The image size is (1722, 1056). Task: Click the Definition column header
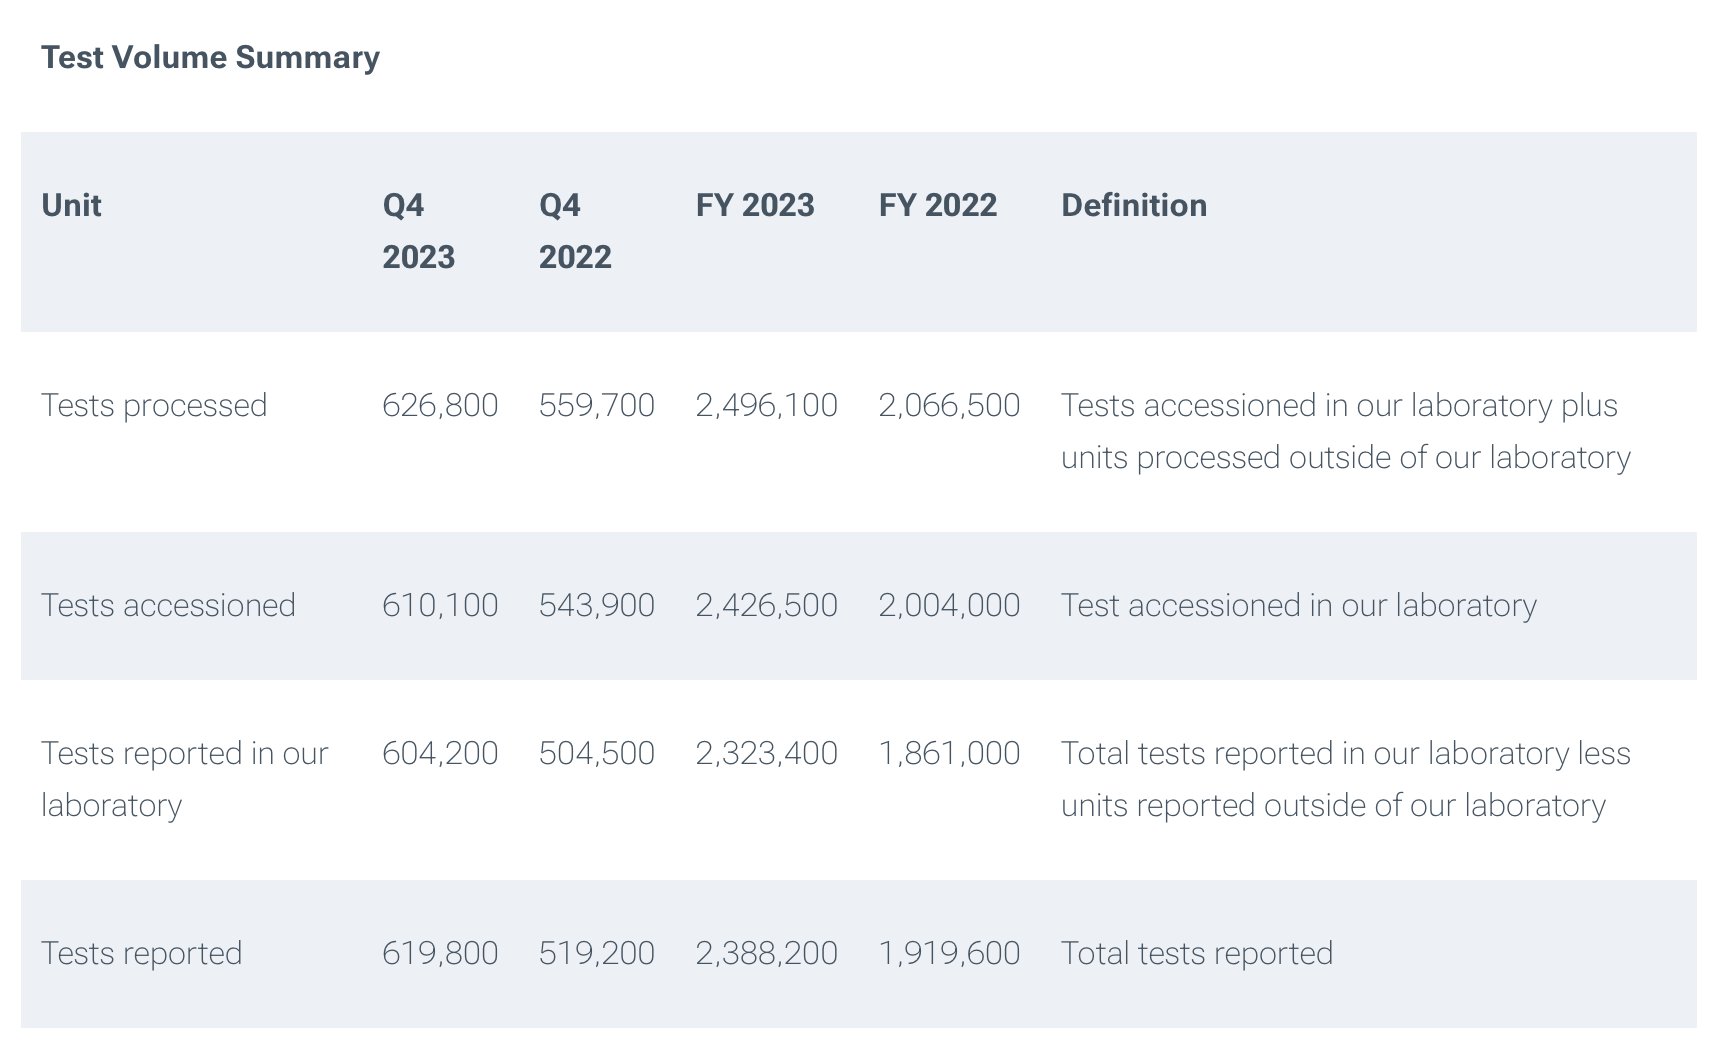pos(1134,205)
